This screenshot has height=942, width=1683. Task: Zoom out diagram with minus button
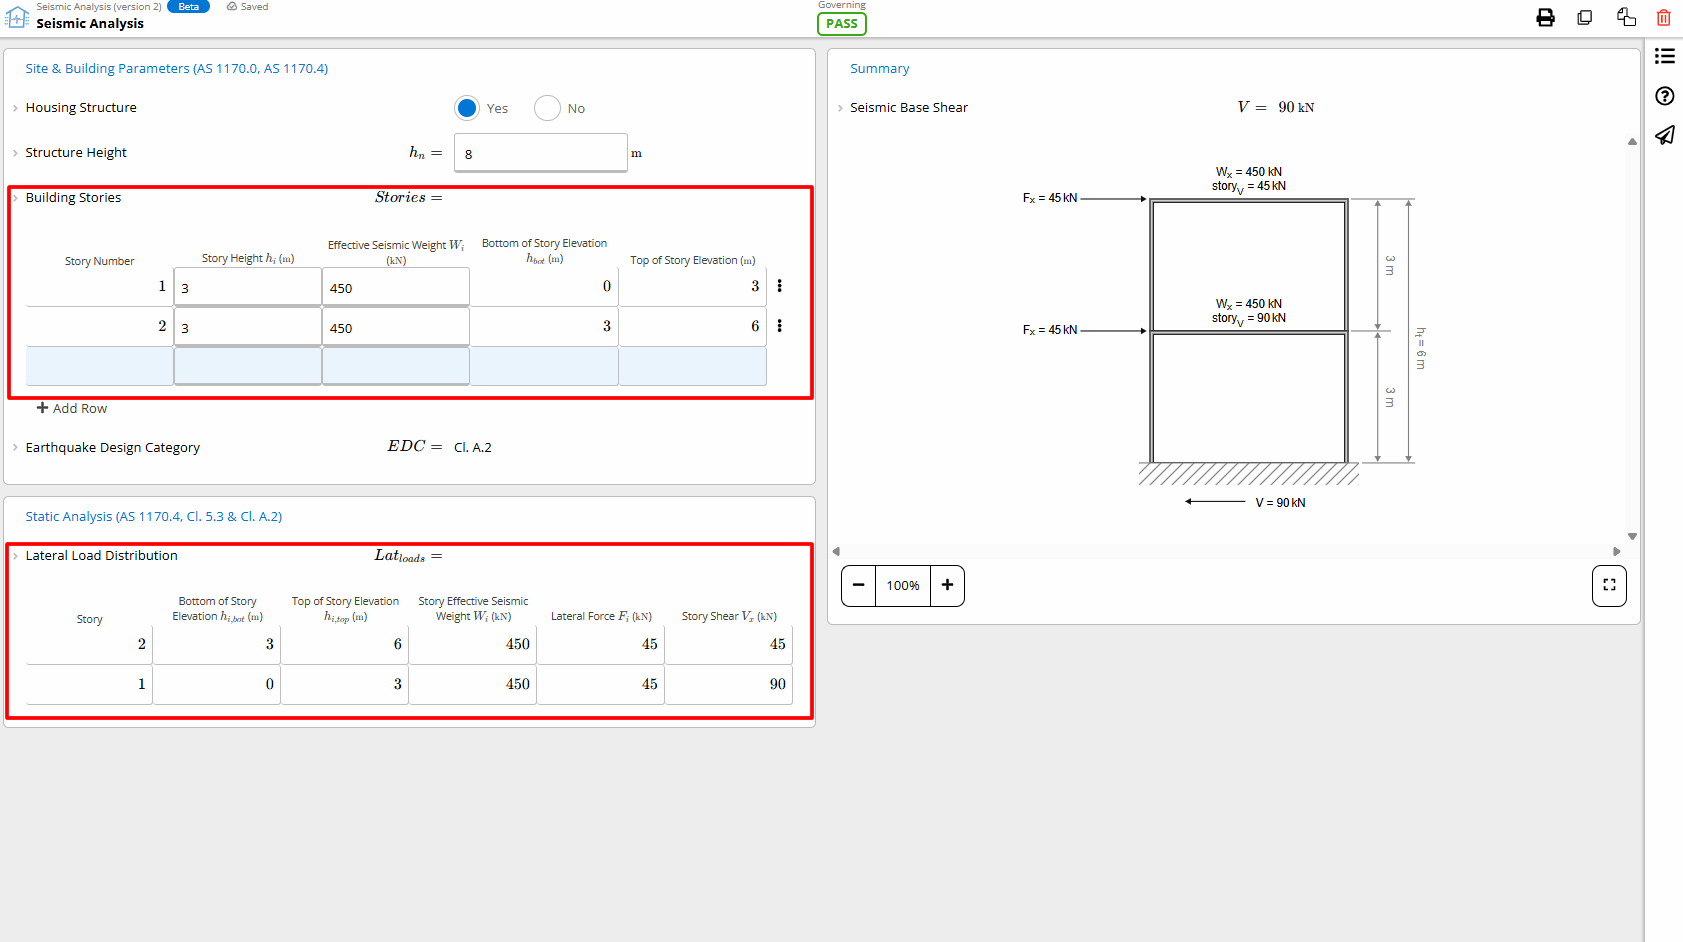pyautogui.click(x=858, y=585)
